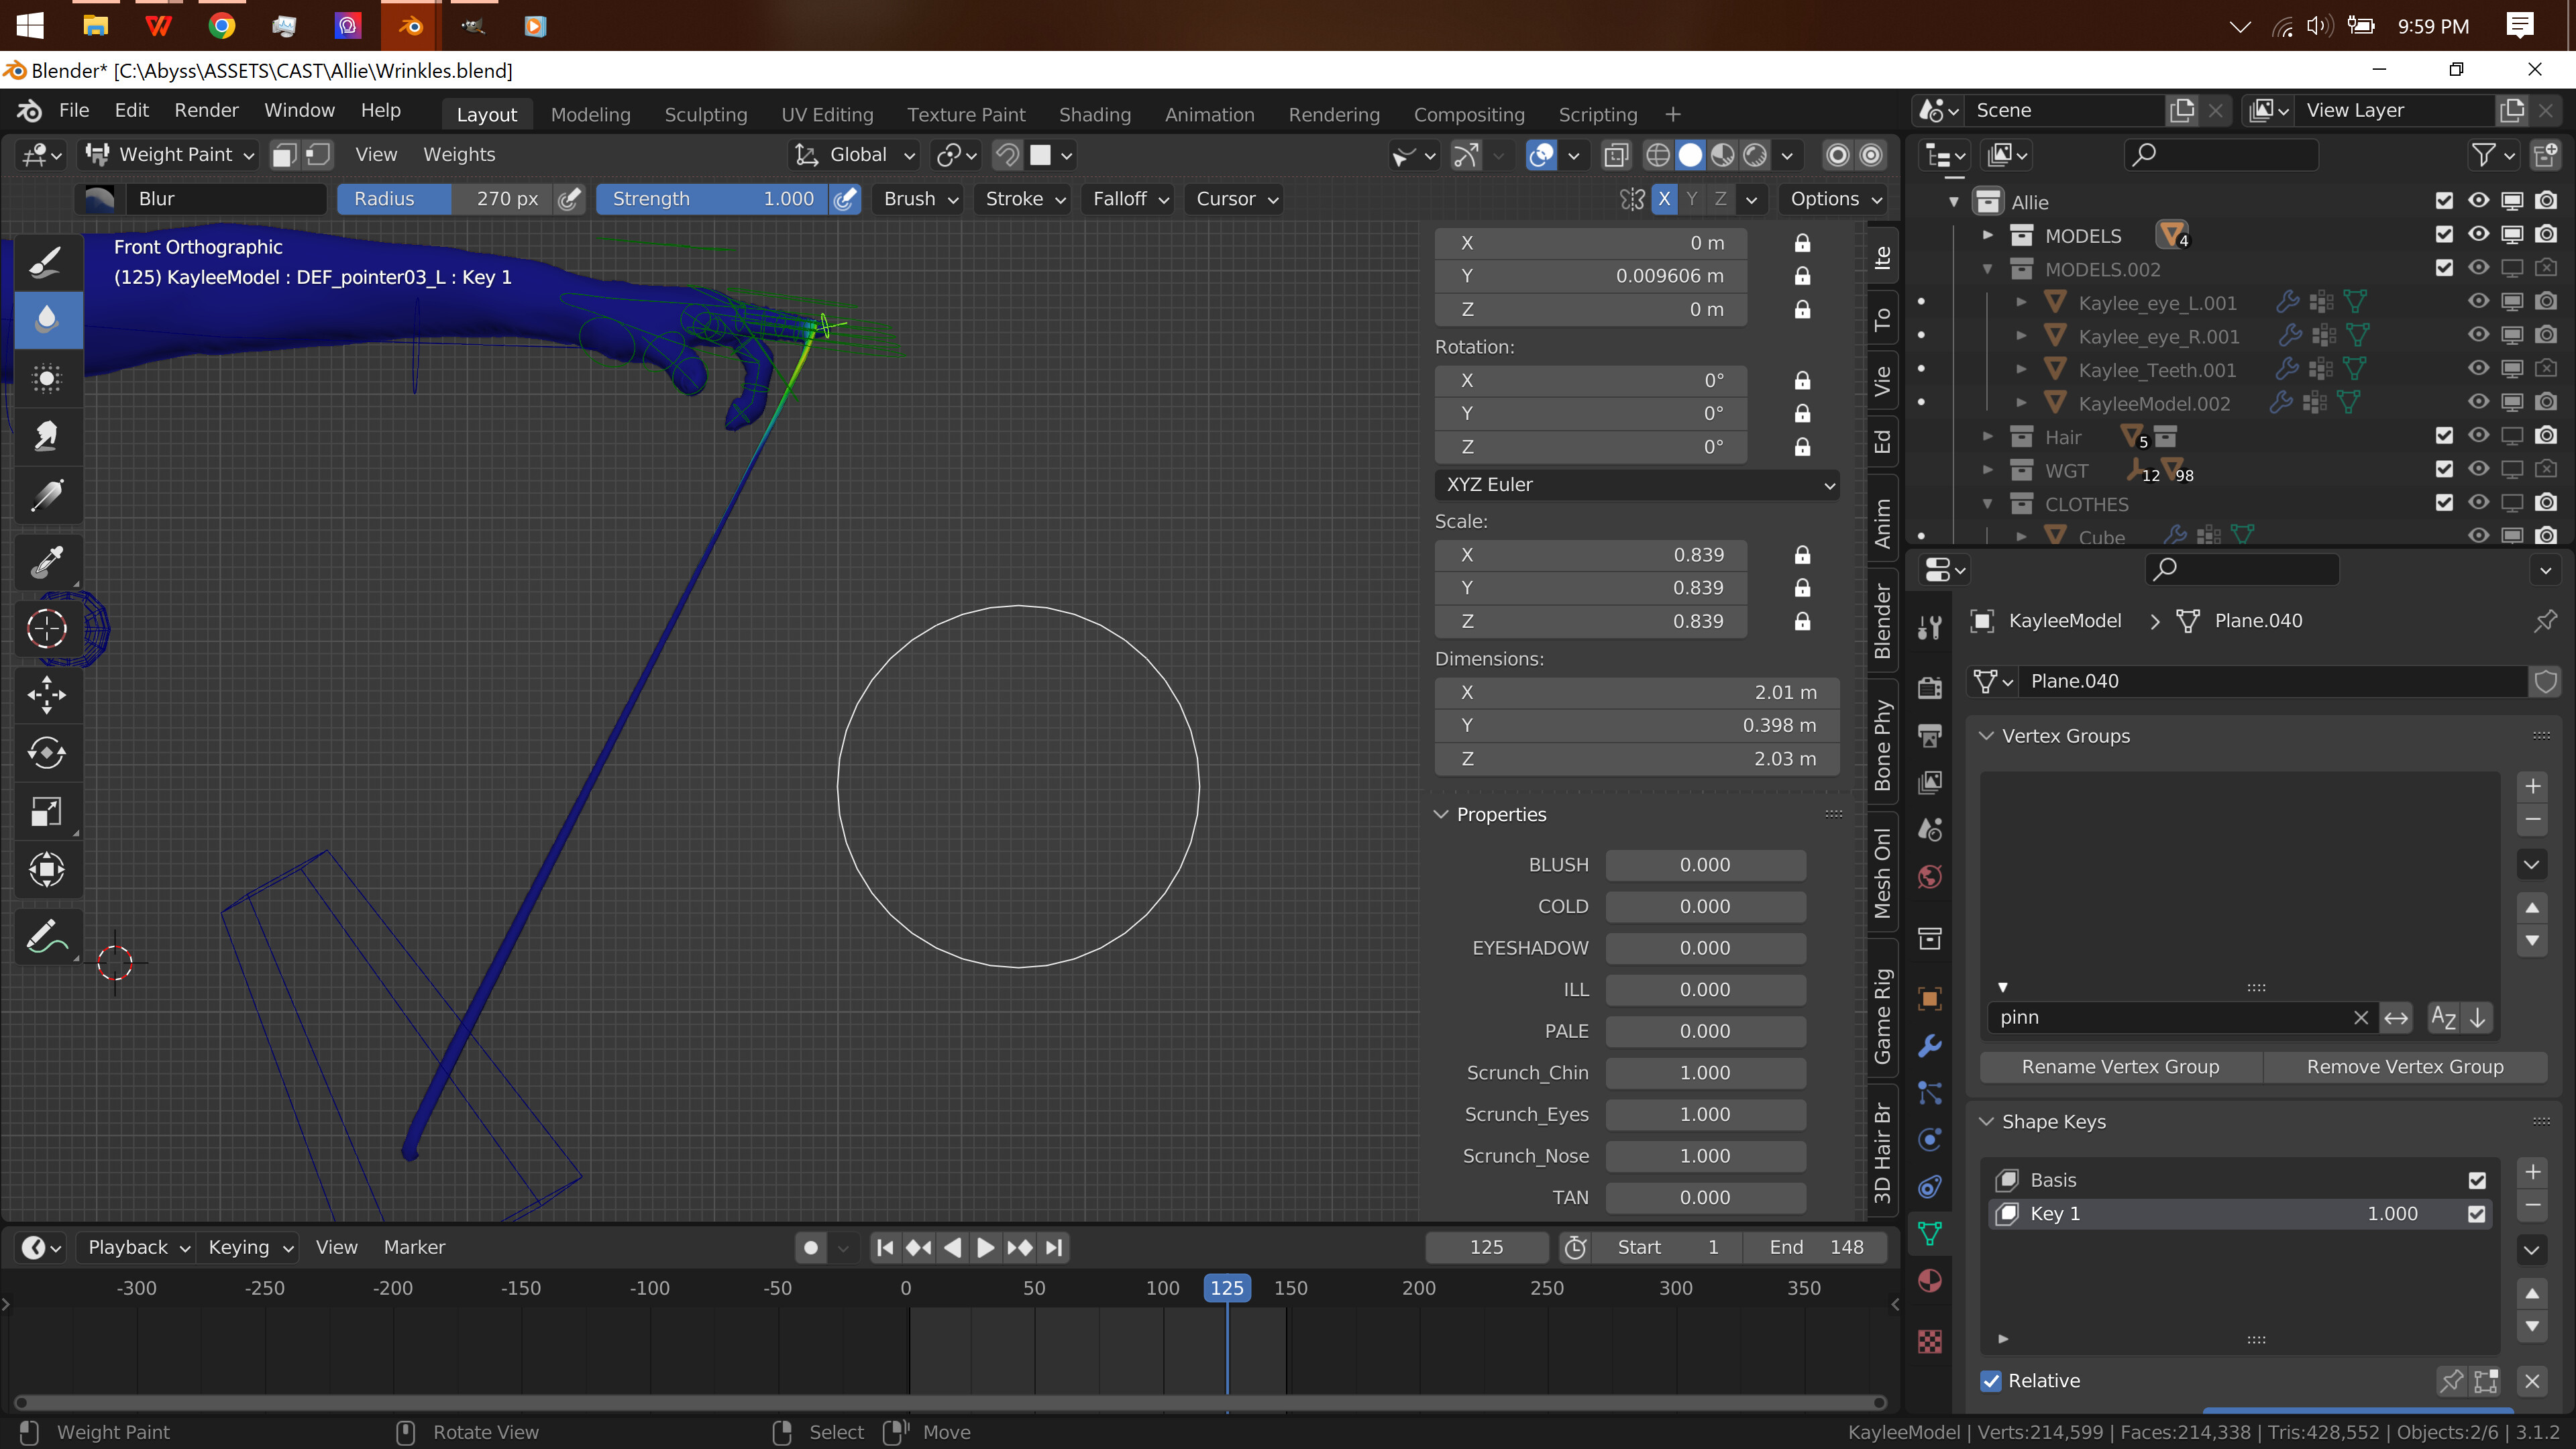2576x1449 pixels.
Task: Click Remove Vertex Group button
Action: (2405, 1067)
